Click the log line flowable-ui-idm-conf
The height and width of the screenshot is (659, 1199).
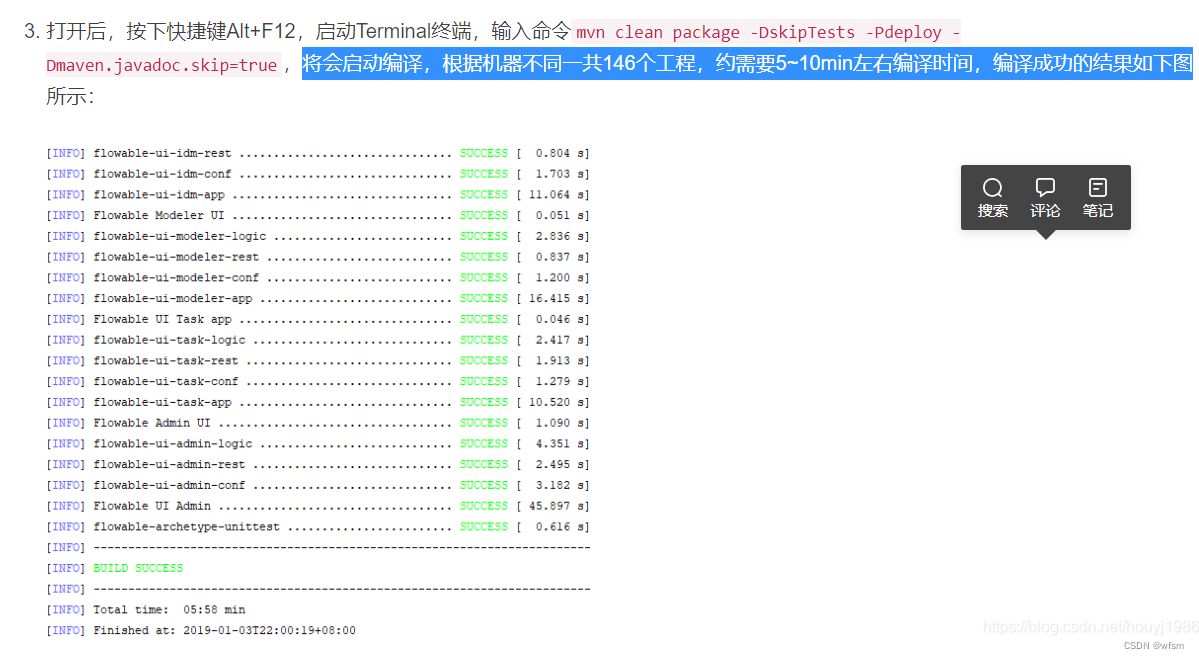tap(317, 174)
